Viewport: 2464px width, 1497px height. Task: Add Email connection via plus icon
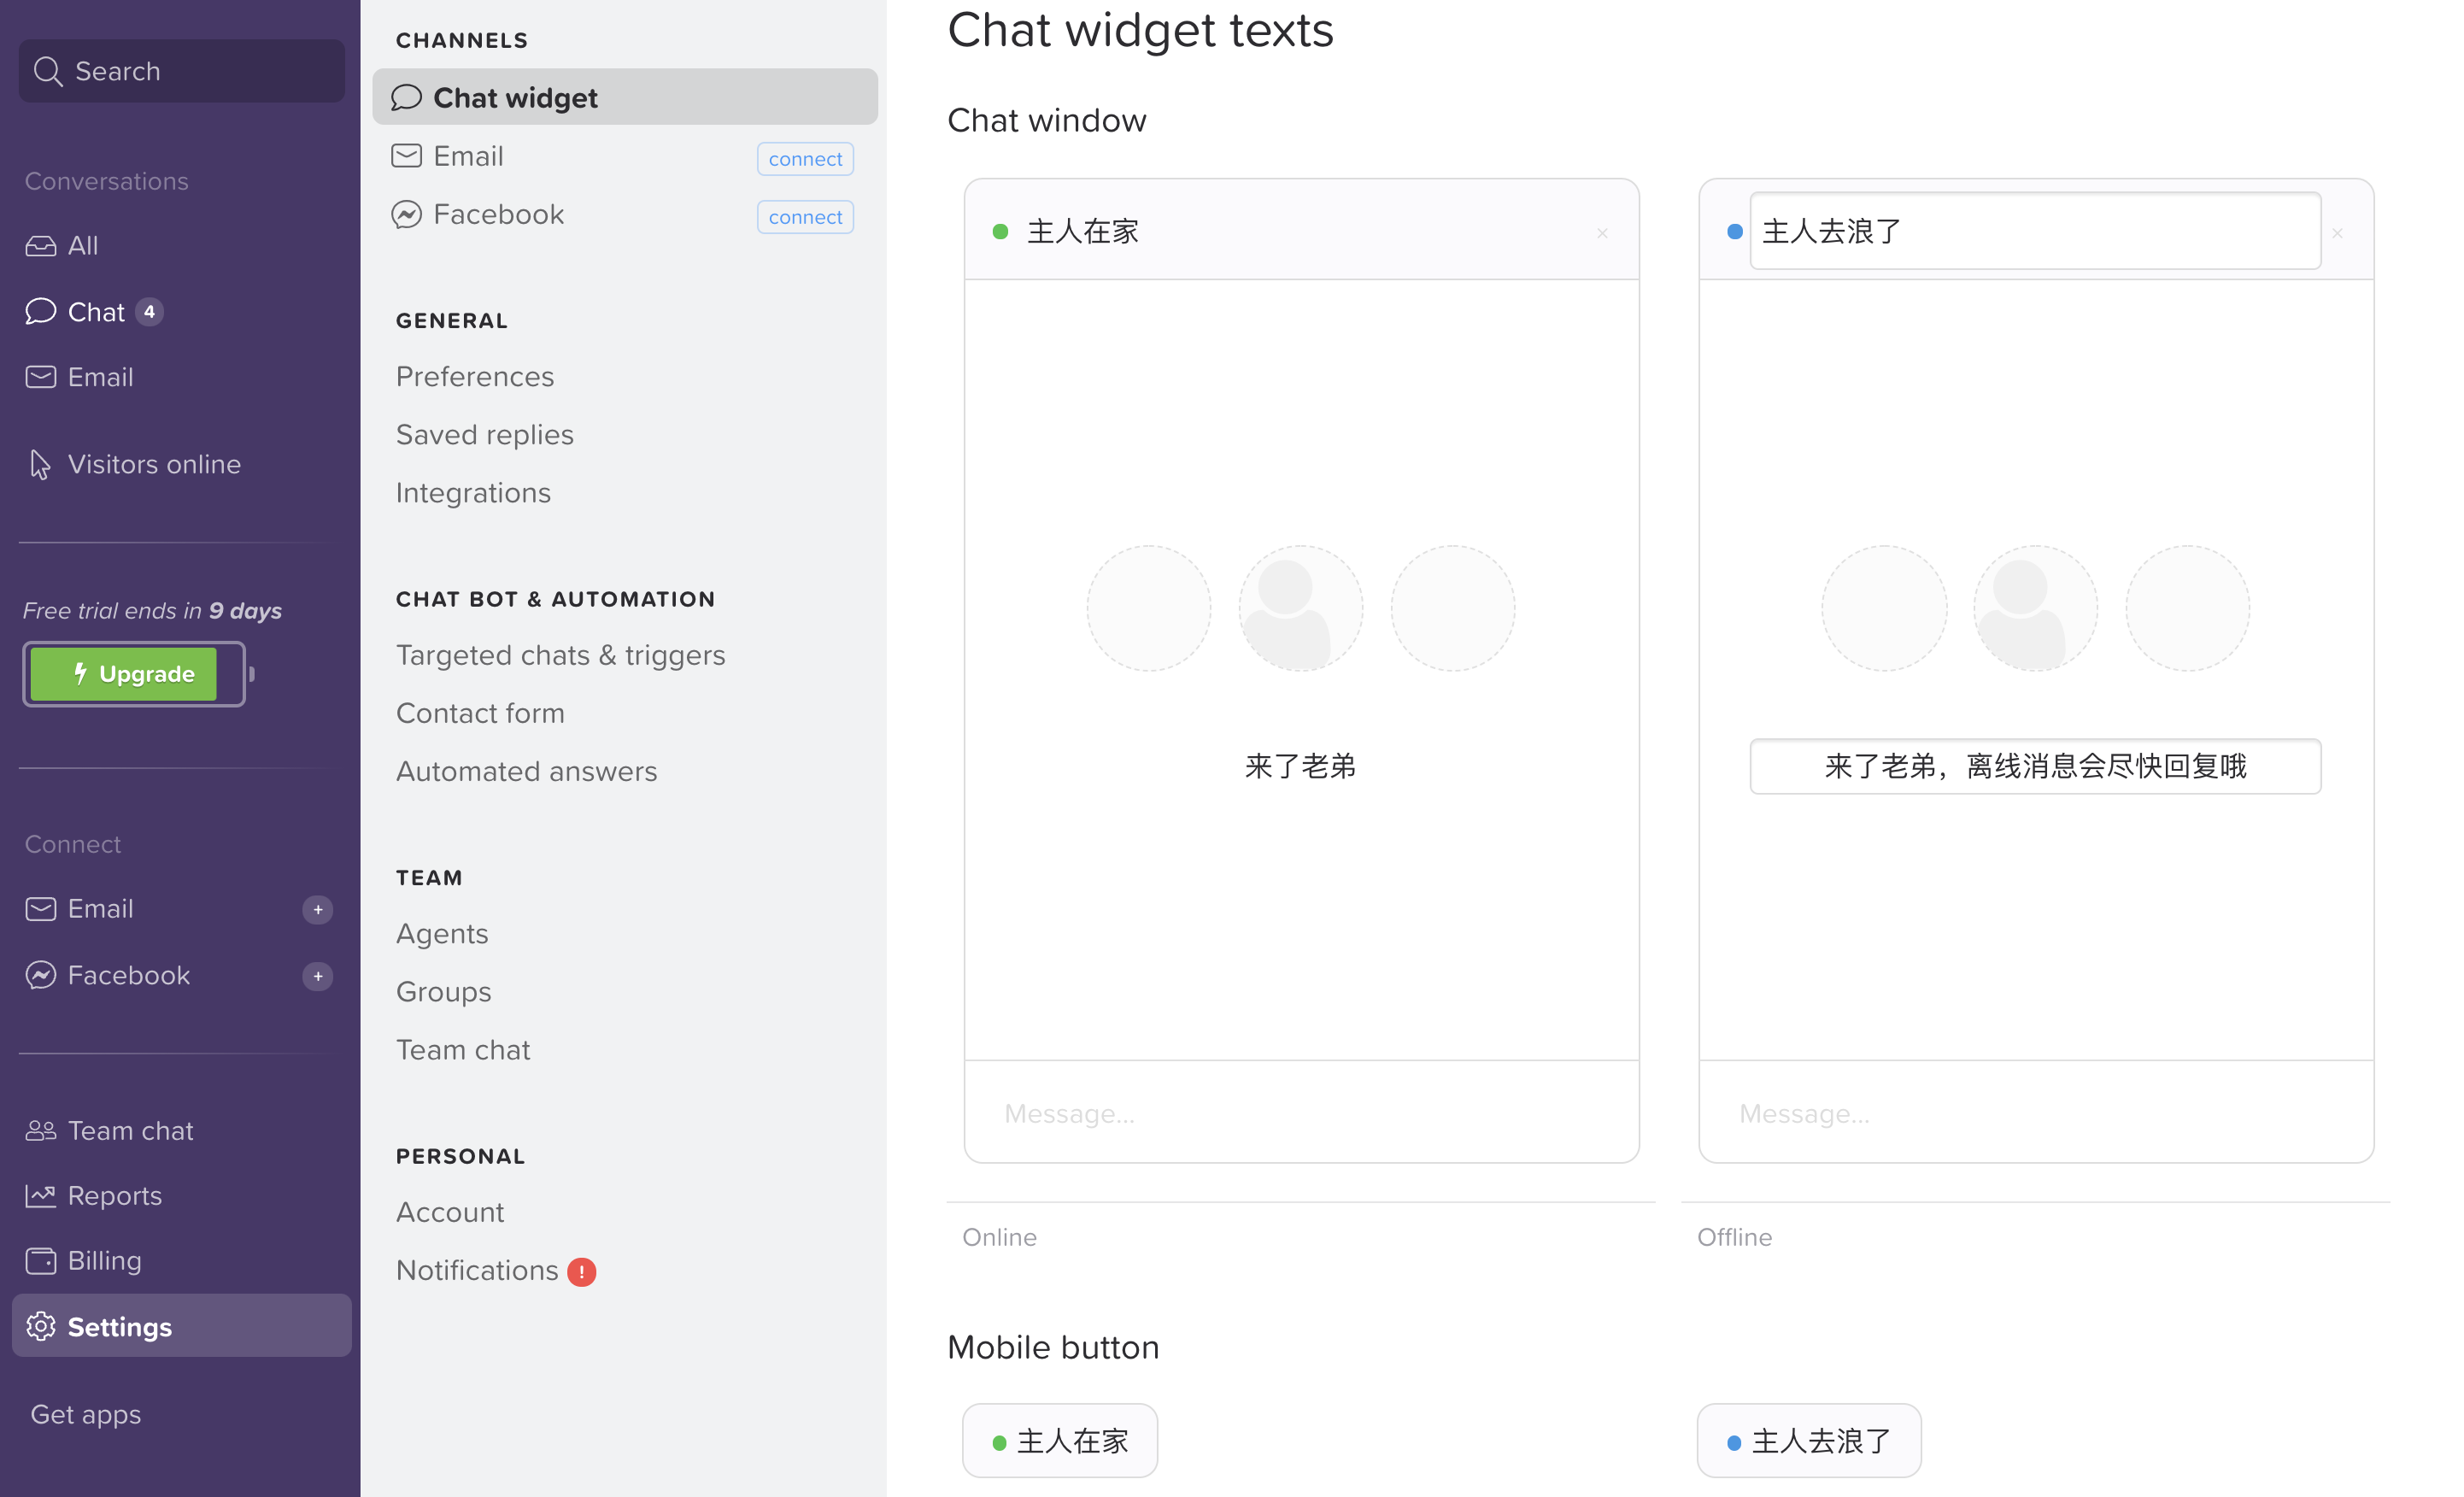click(x=317, y=909)
